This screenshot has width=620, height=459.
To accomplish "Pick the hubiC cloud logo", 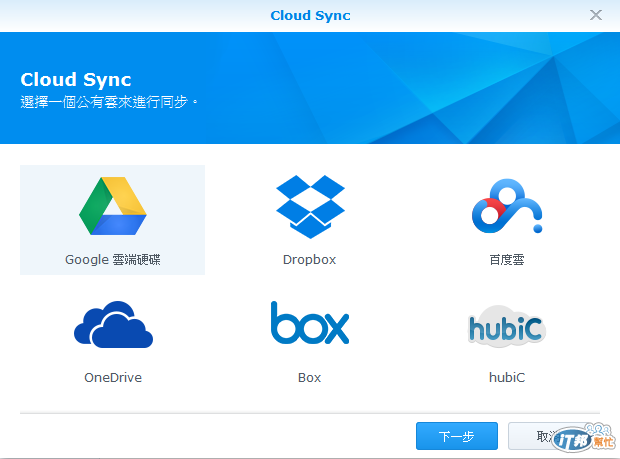I will (x=507, y=327).
